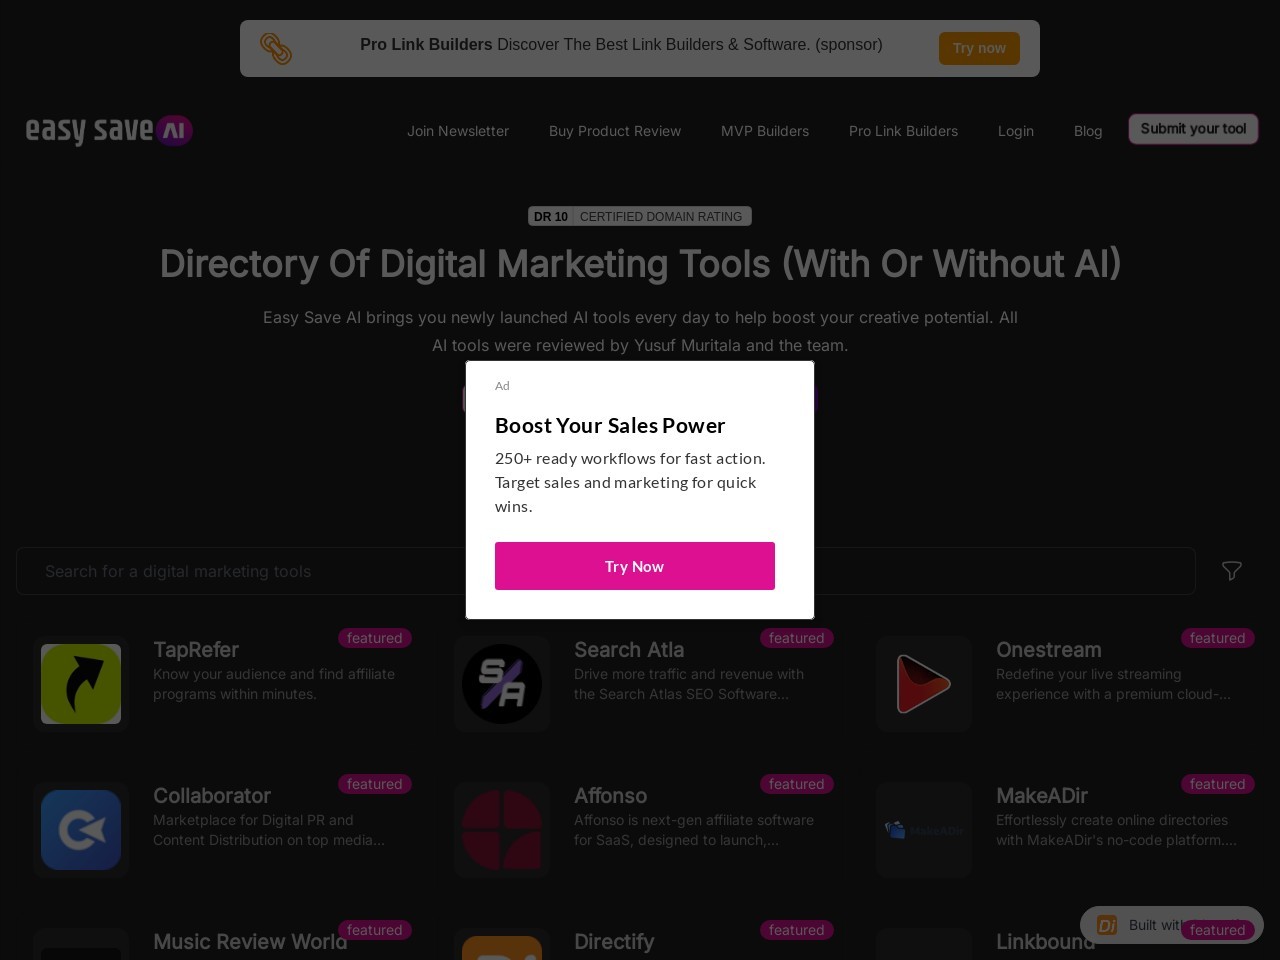Image resolution: width=1280 pixels, height=960 pixels.
Task: Click "Marketplace for Digital PR" description
Action: (269, 830)
